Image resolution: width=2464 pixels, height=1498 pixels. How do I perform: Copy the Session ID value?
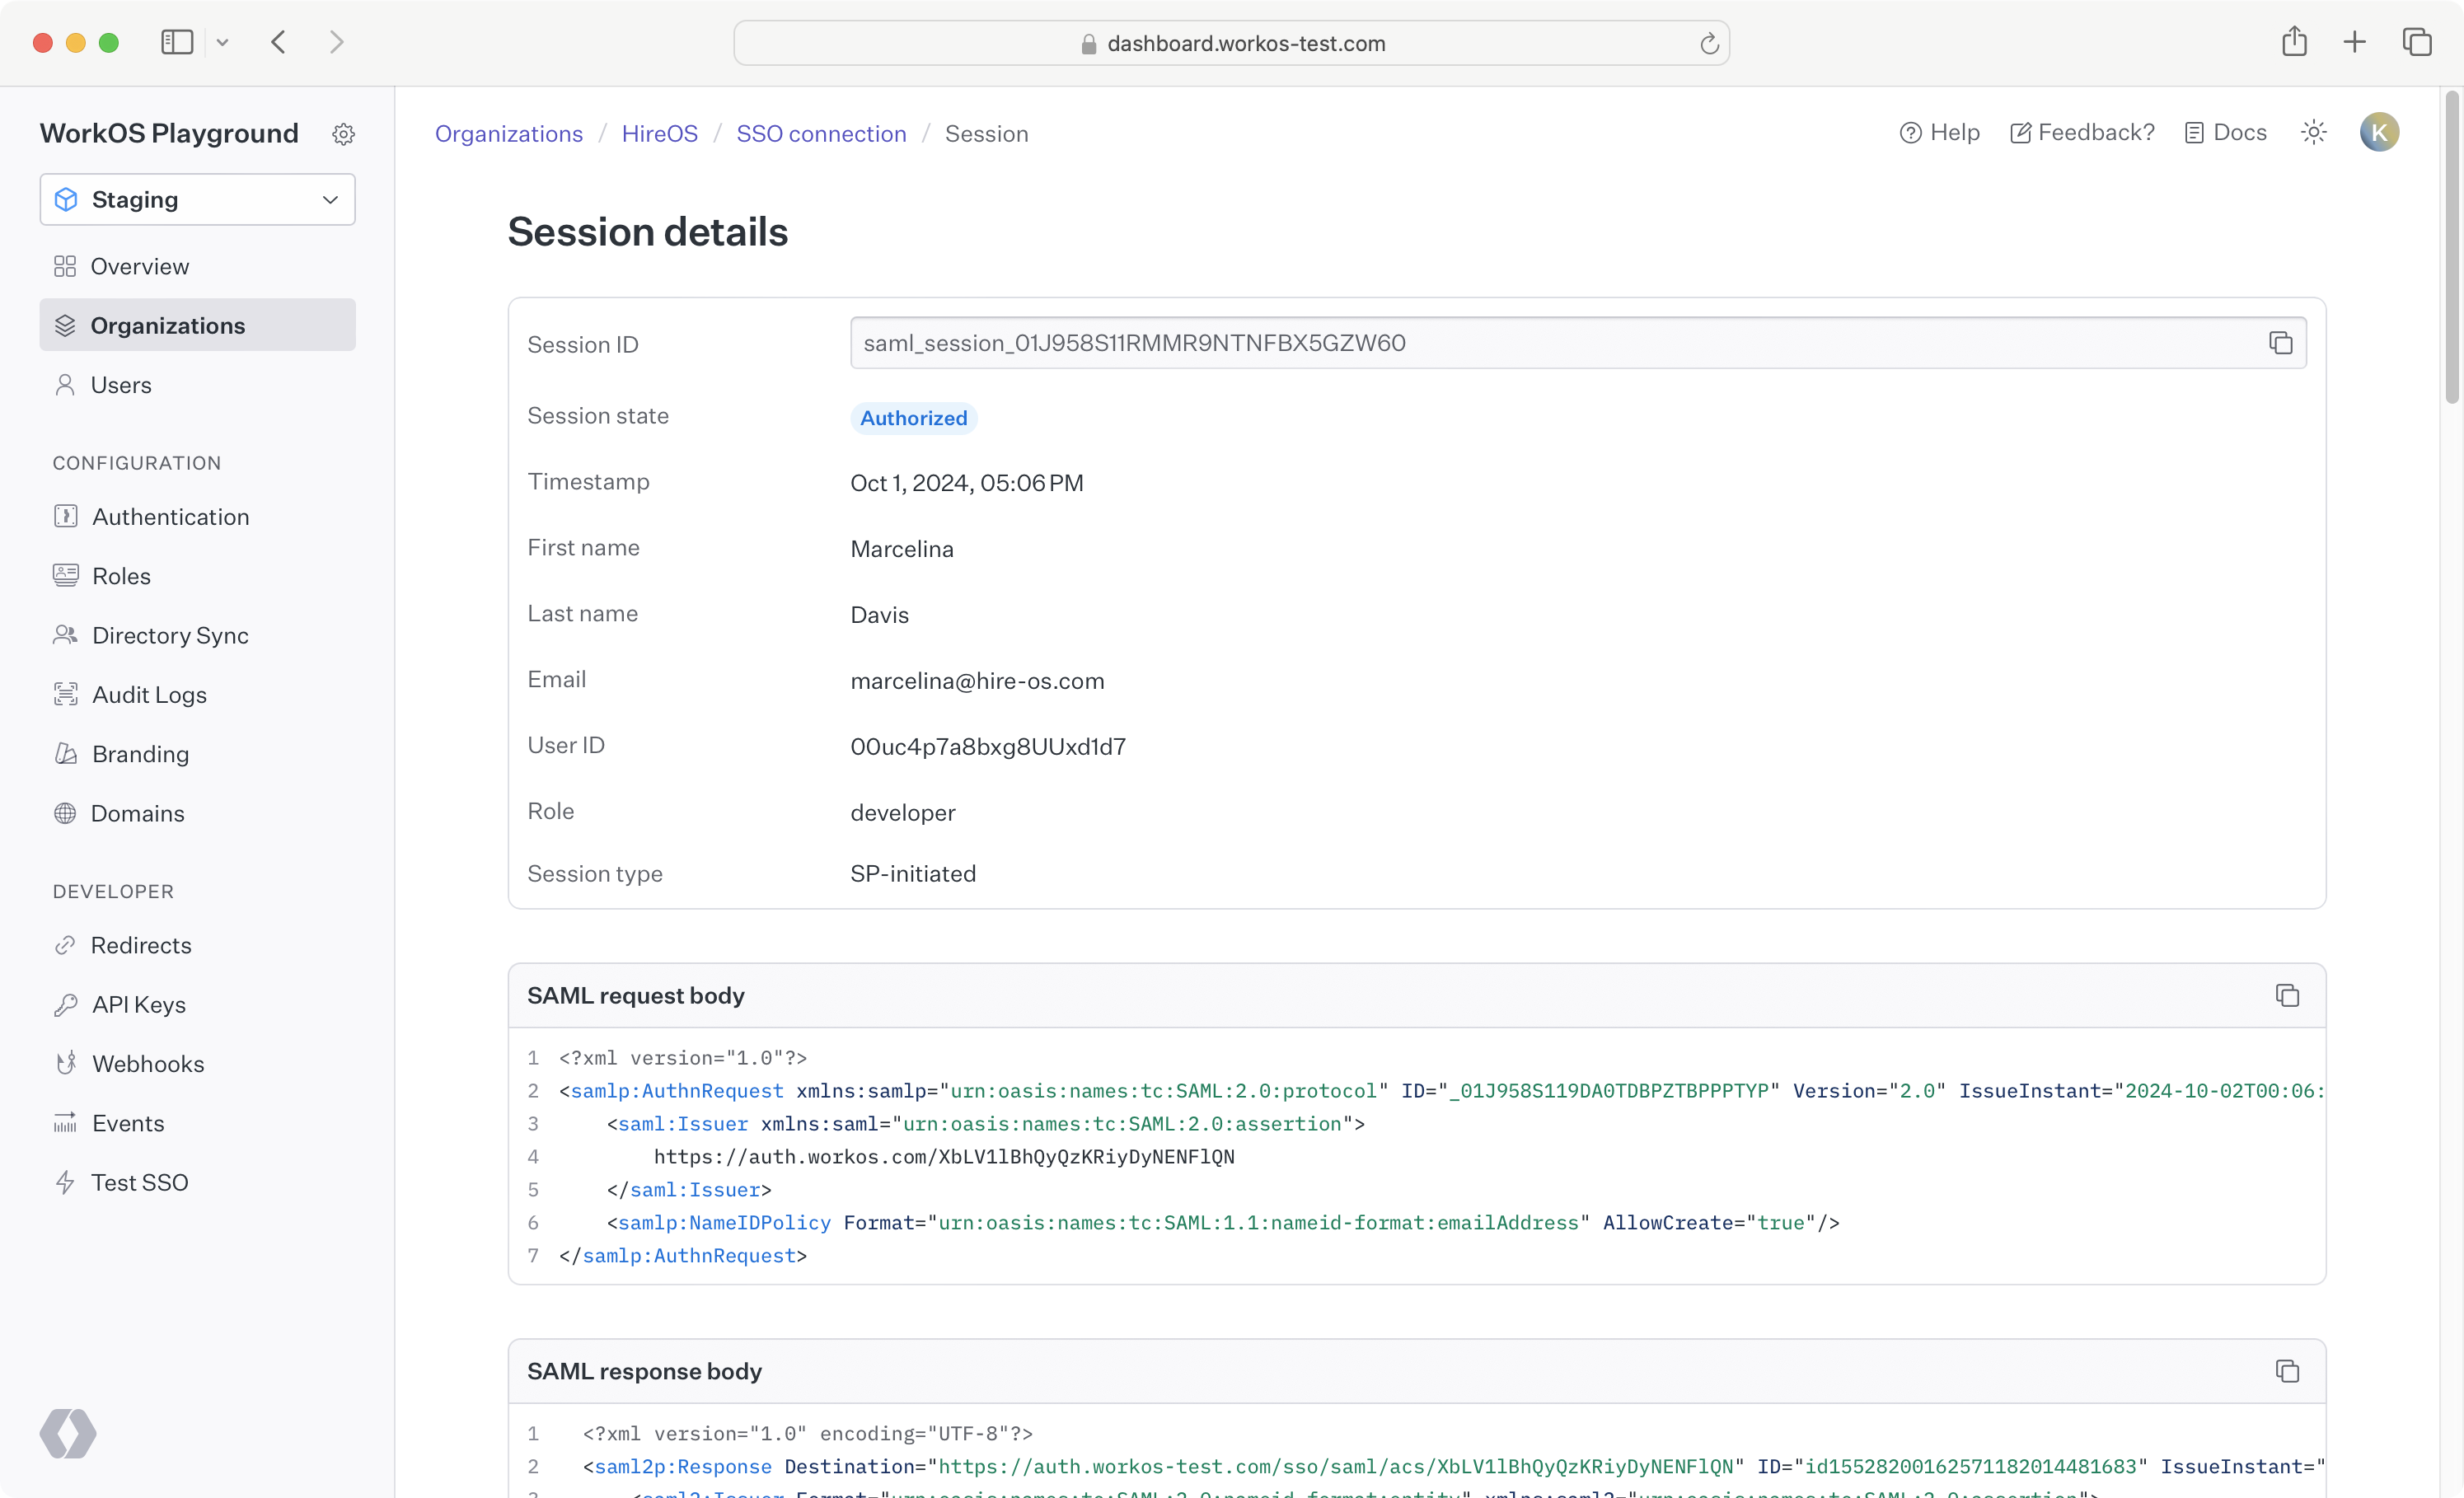point(2281,342)
